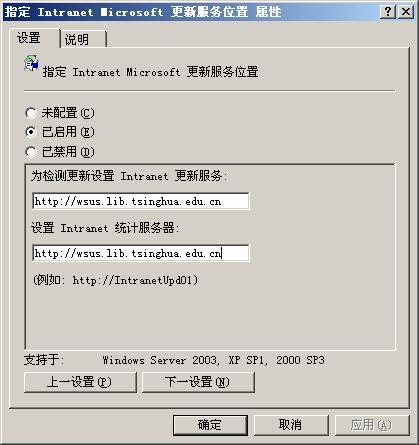Go to previous setting with 上一设置
This screenshot has height=445, width=419.
coord(80,382)
